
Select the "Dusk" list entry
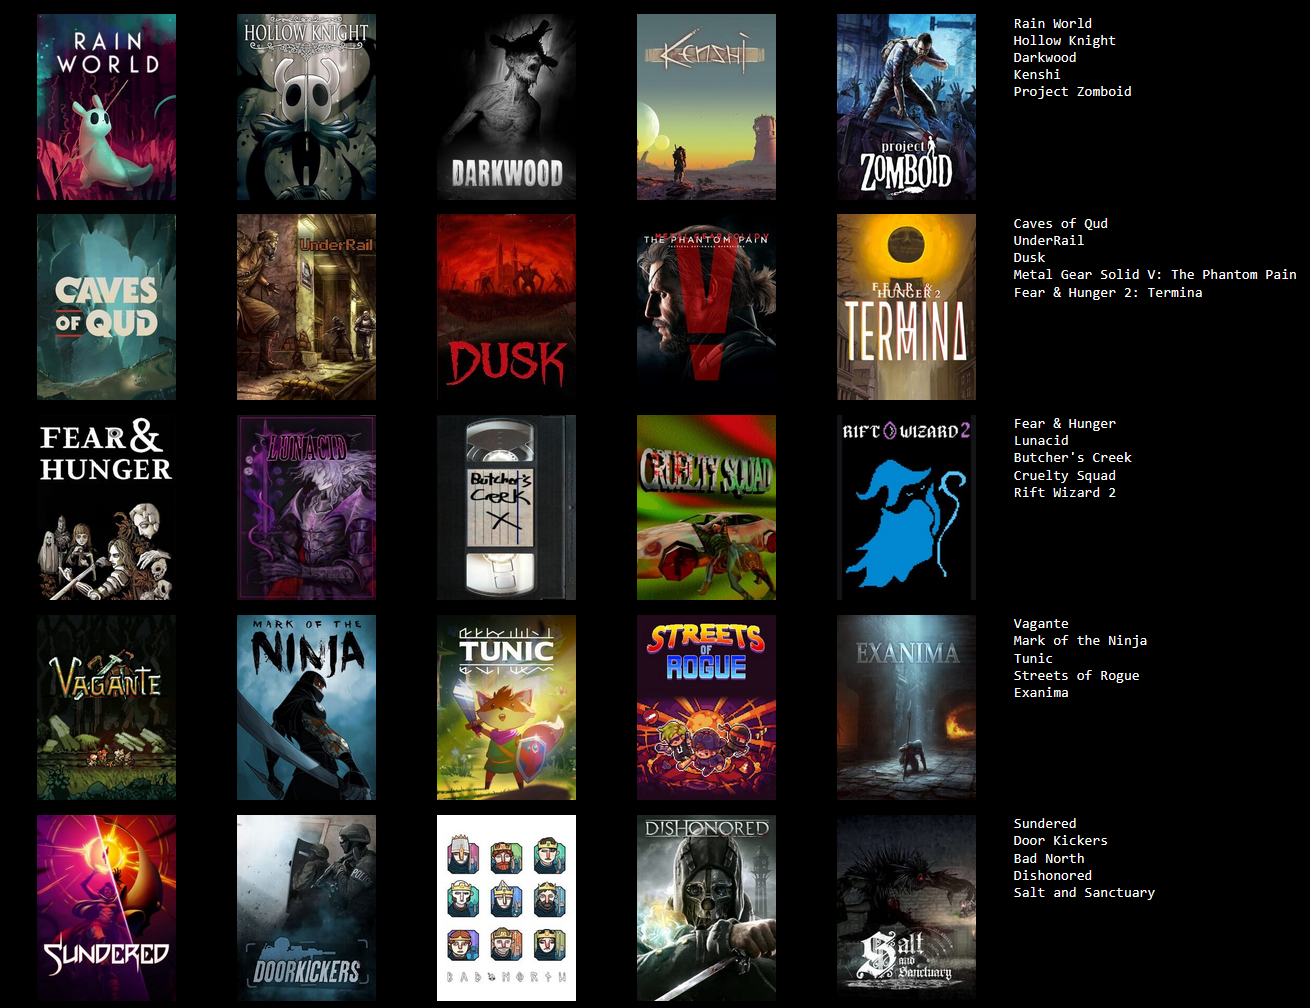1029,257
